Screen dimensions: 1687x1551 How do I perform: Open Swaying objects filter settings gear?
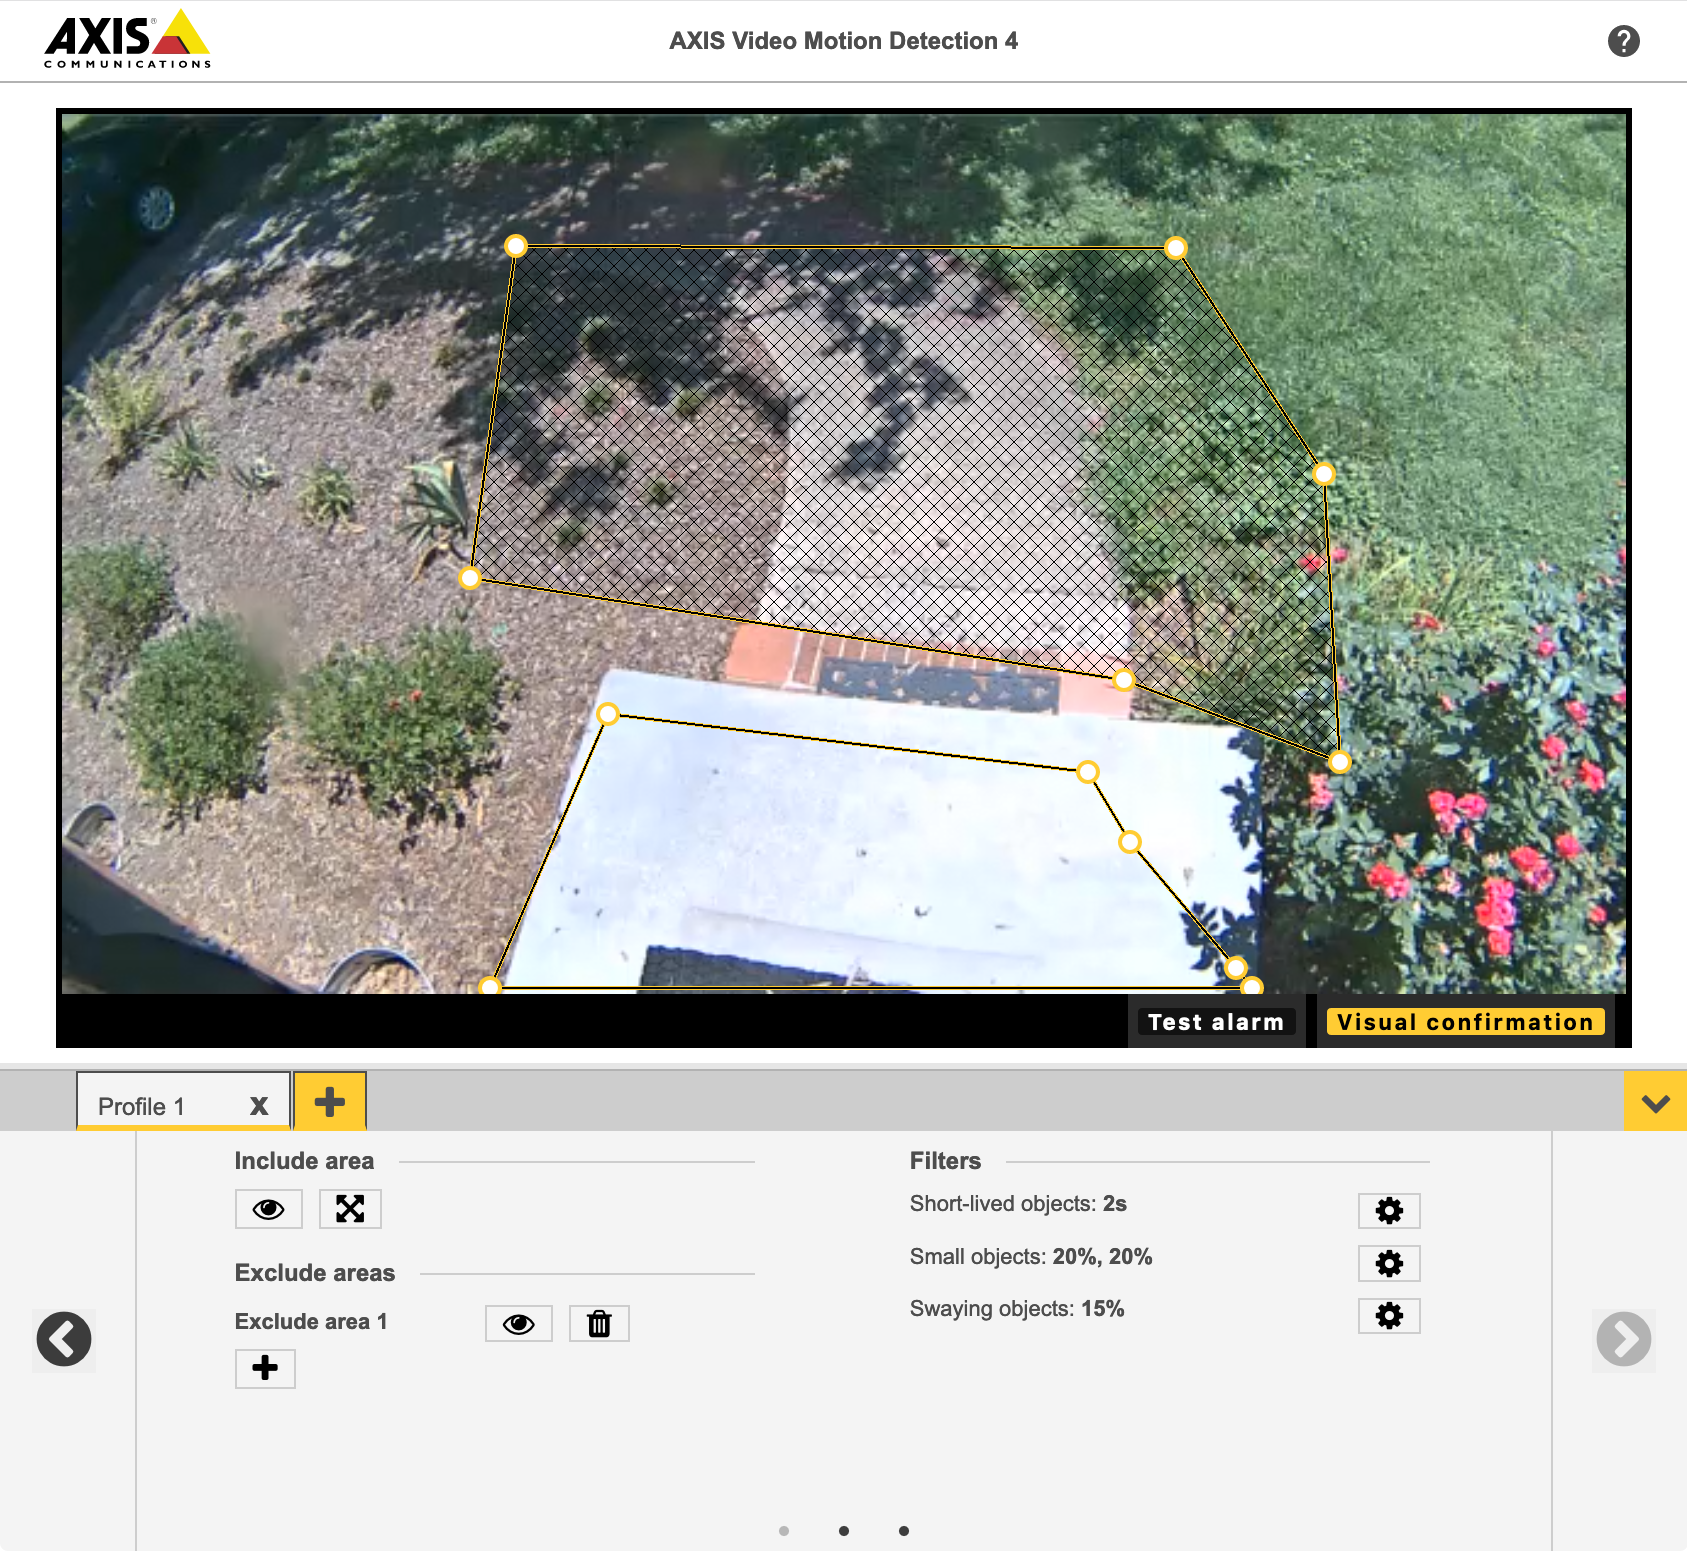[x=1389, y=1315]
